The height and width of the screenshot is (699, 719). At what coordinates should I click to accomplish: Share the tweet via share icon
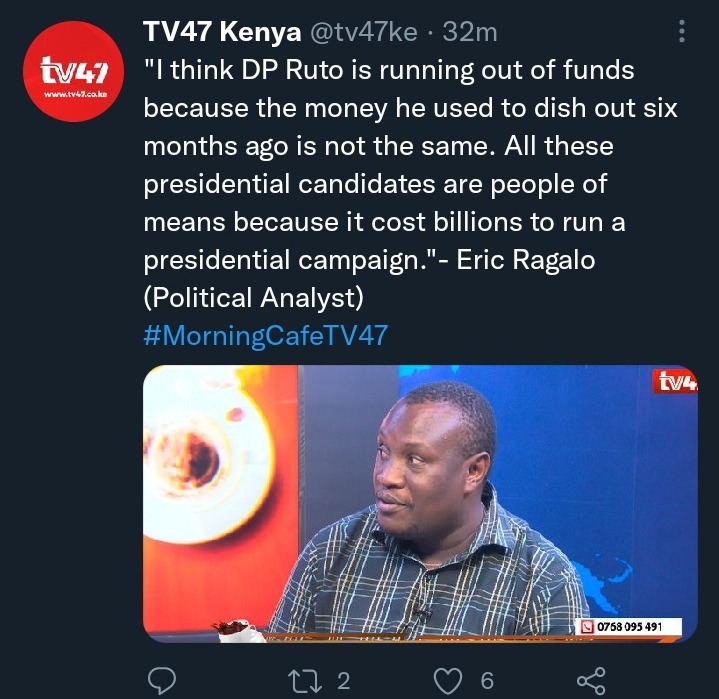click(x=591, y=681)
